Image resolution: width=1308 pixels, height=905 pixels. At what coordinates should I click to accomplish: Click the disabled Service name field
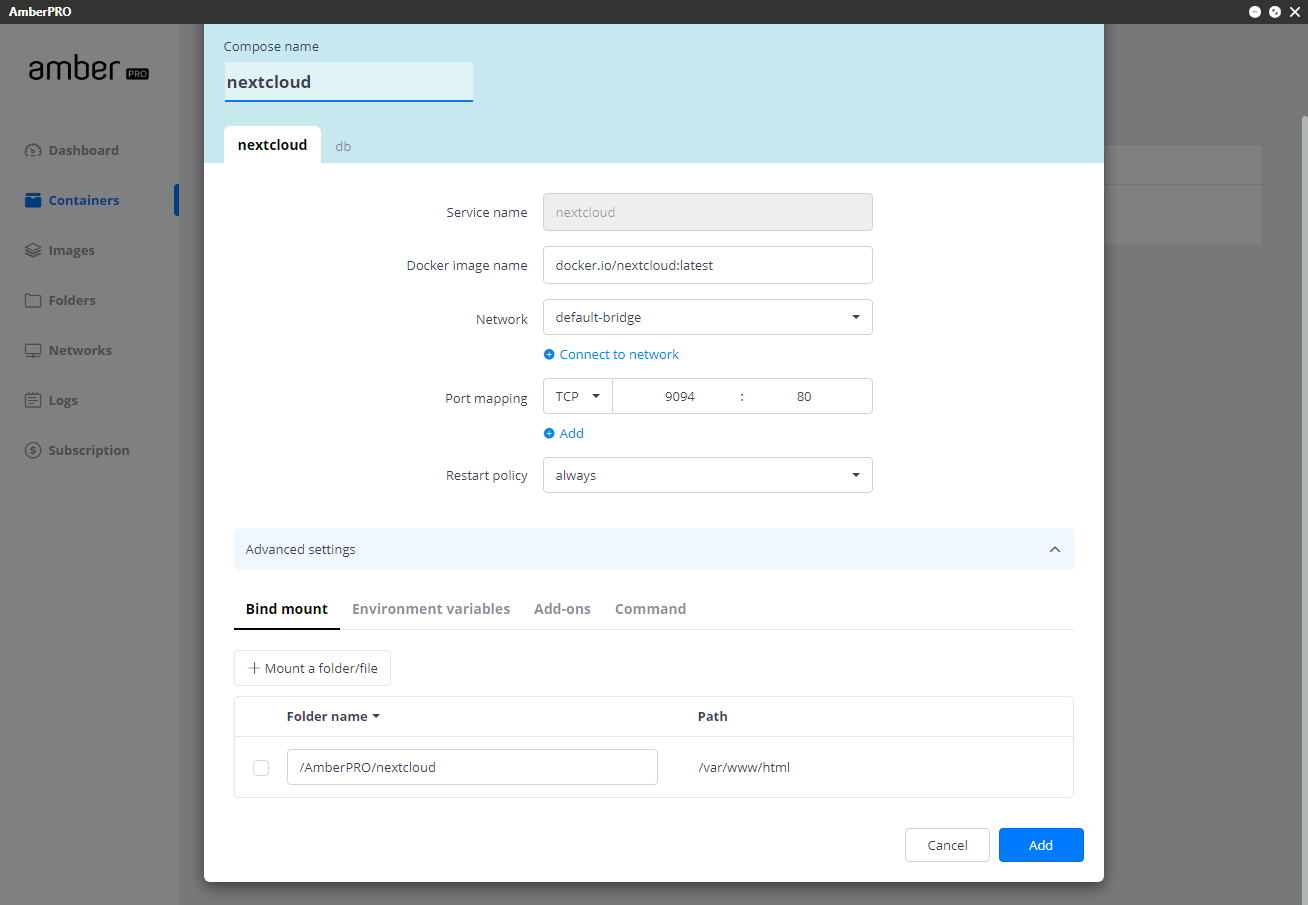tap(708, 212)
